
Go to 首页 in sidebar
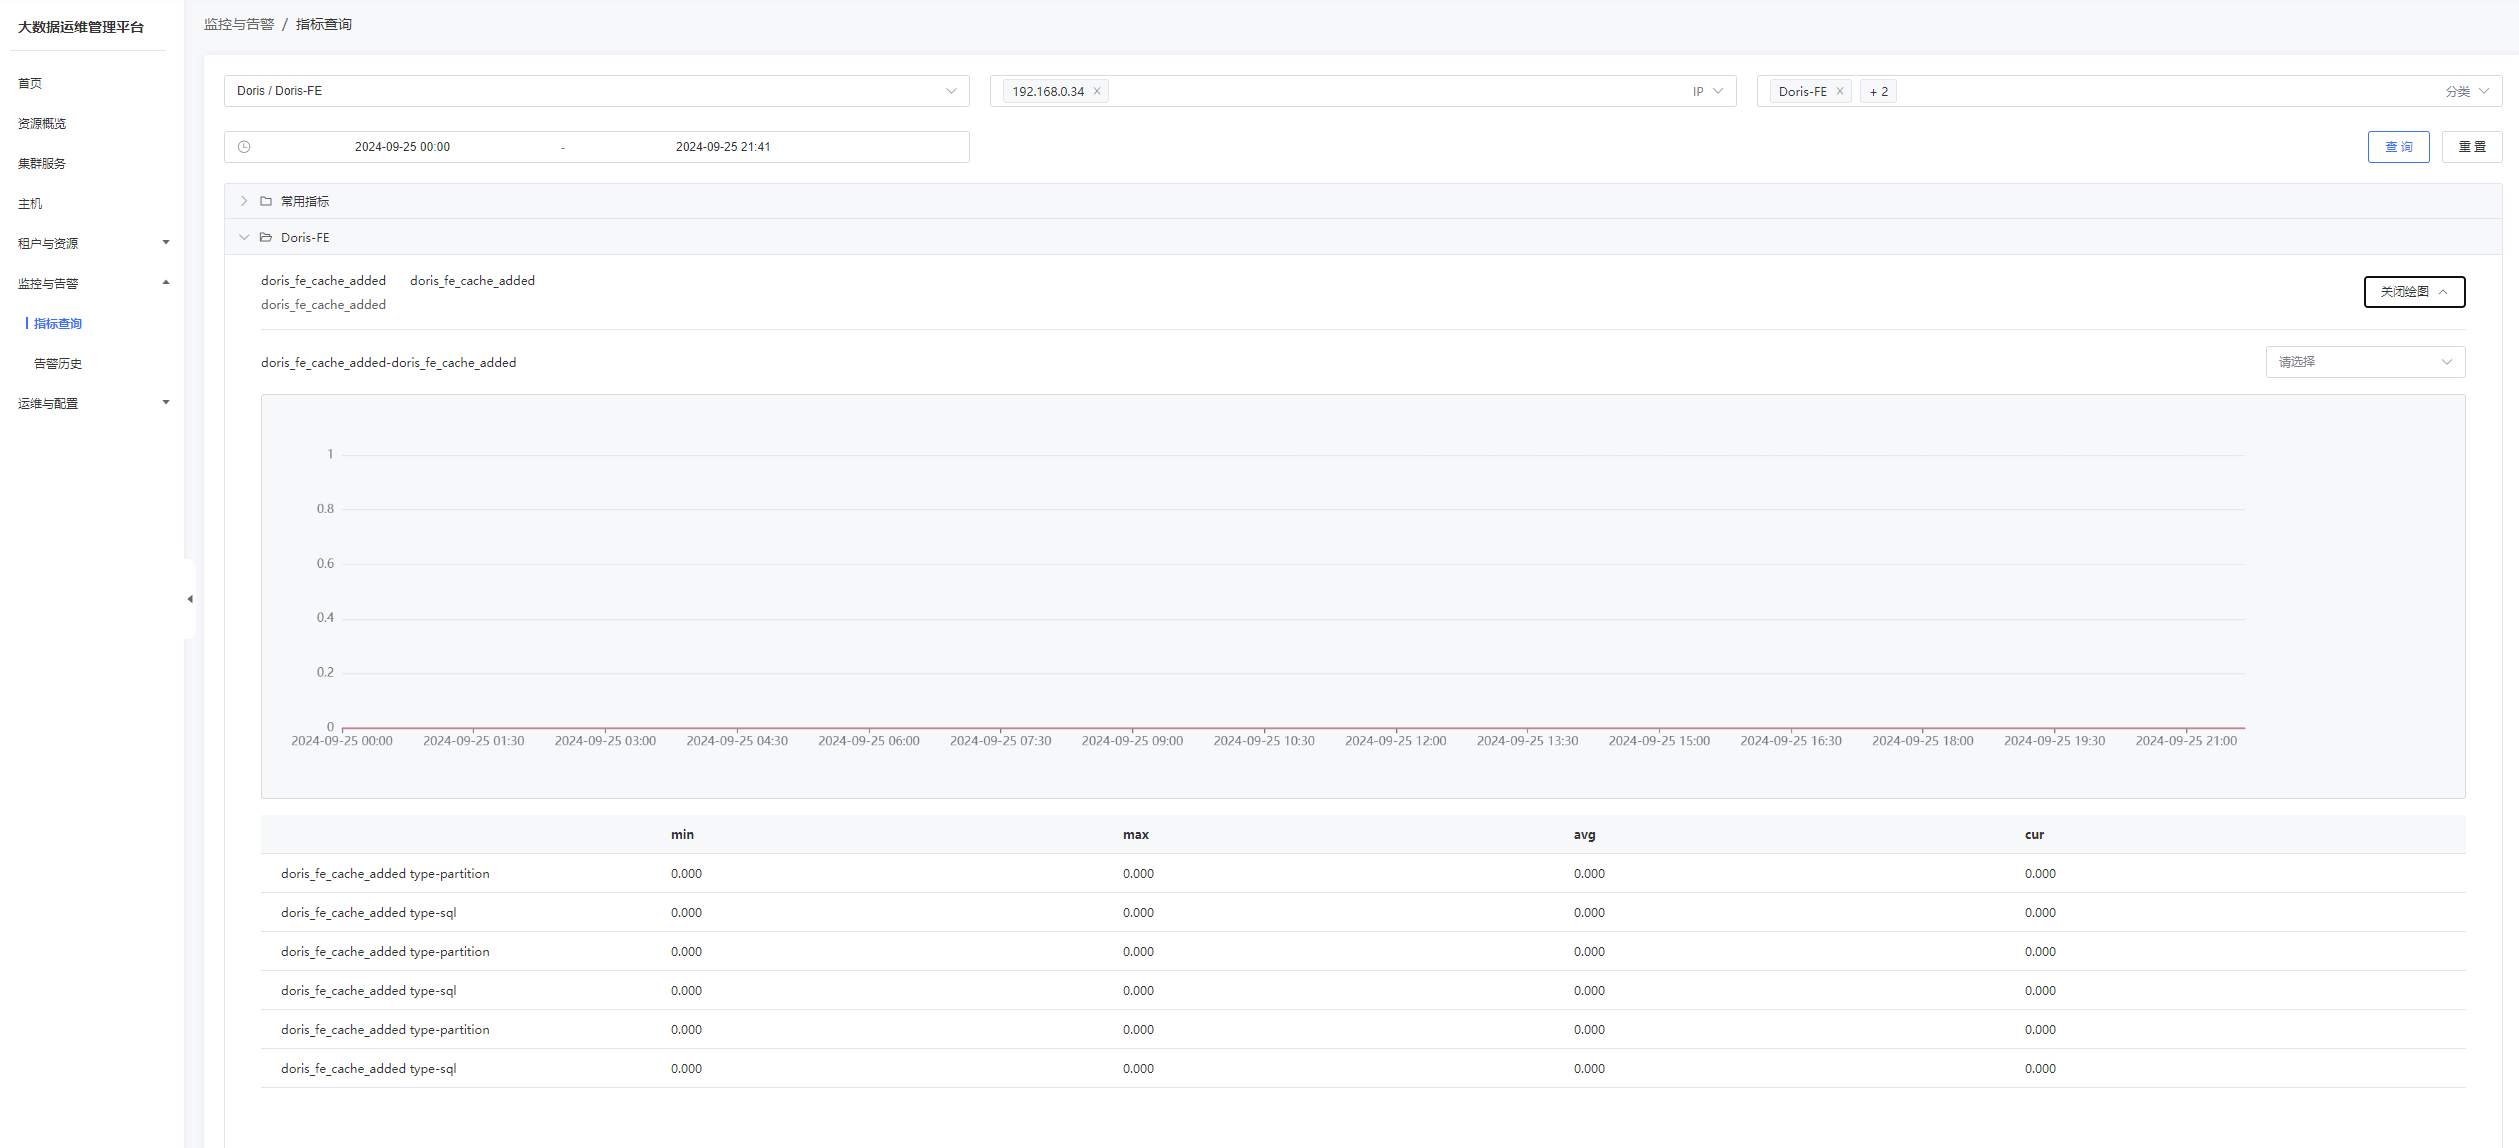tap(30, 83)
